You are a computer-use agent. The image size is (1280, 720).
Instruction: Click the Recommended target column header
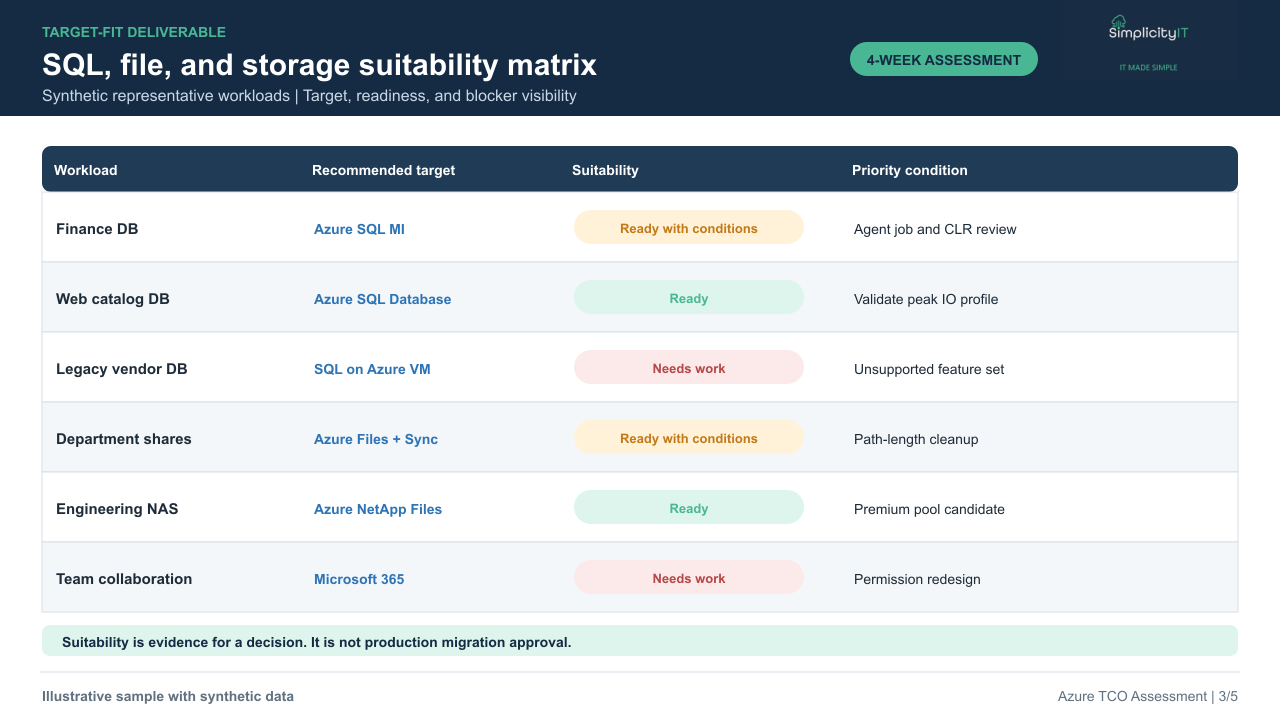(383, 170)
